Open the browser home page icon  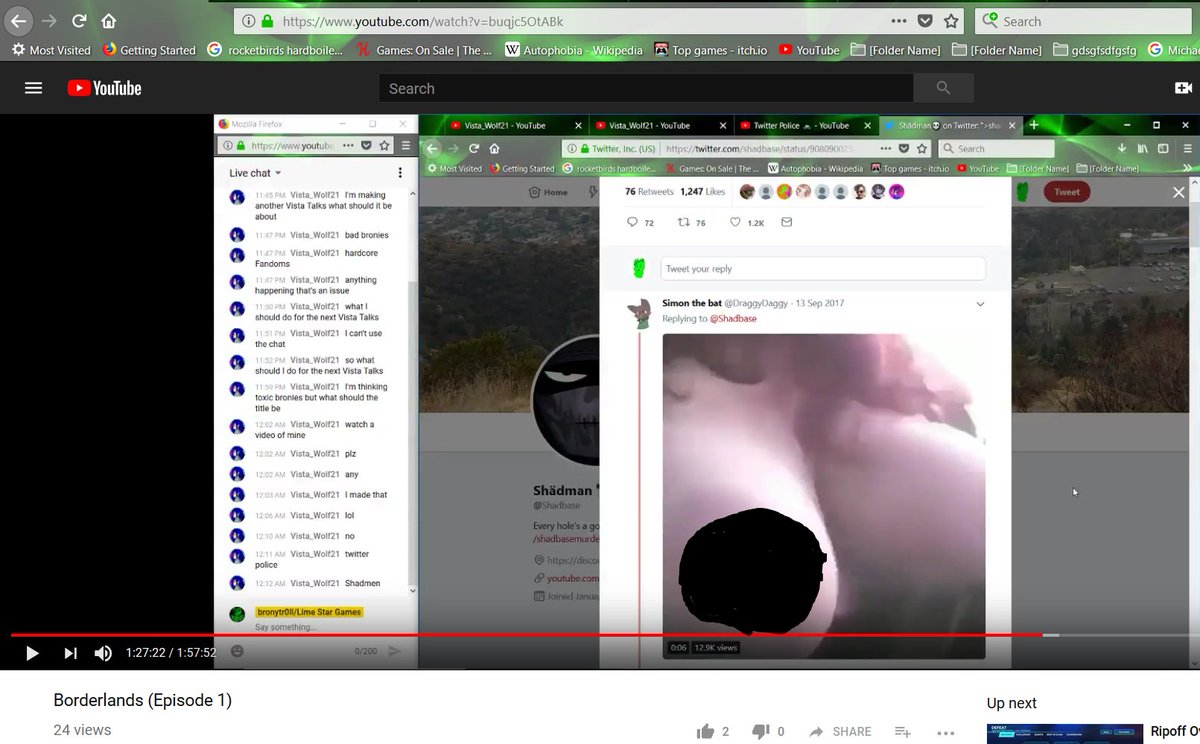(109, 21)
